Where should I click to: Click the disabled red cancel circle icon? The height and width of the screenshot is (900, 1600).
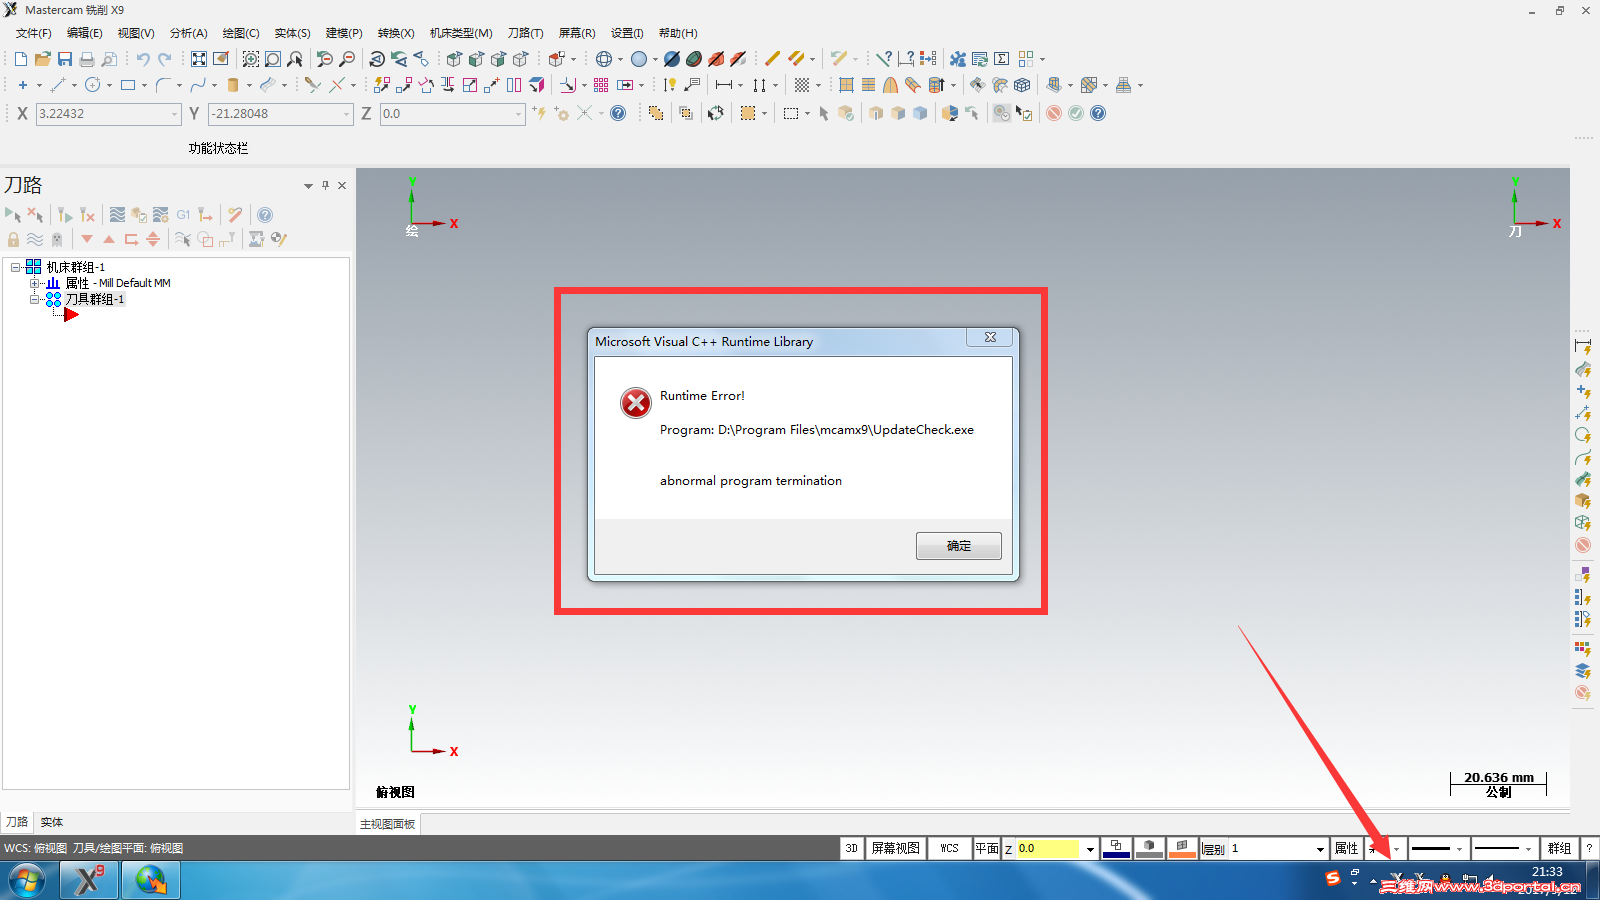[x=1054, y=113]
